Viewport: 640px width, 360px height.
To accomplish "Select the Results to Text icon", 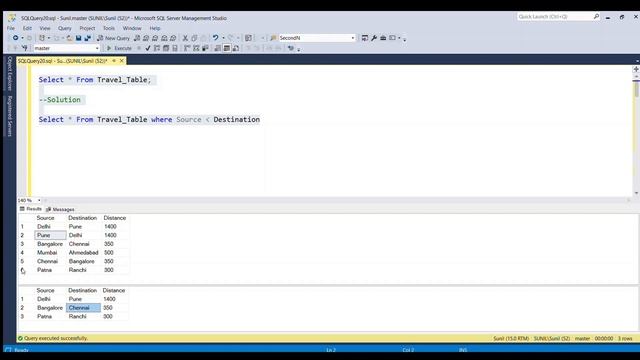I will pos(218,48).
